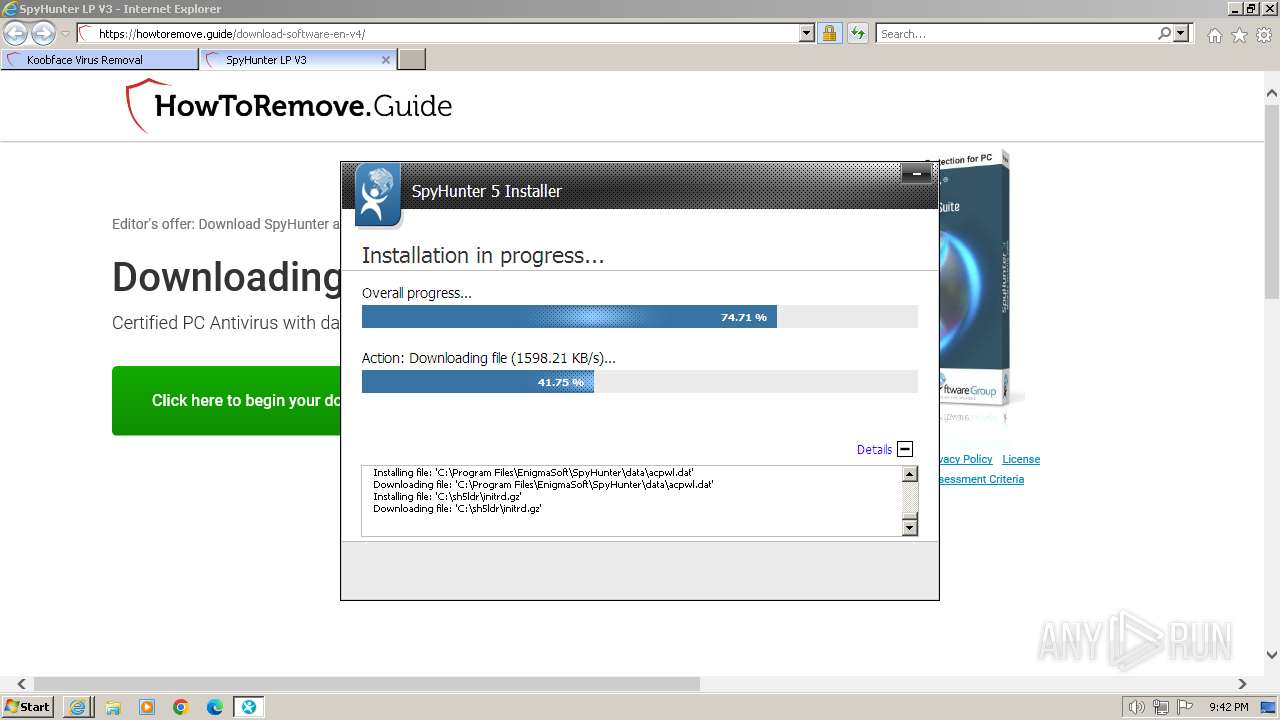Open Windows Explorer folder taskbar icon
1280x720 pixels.
tap(113, 707)
